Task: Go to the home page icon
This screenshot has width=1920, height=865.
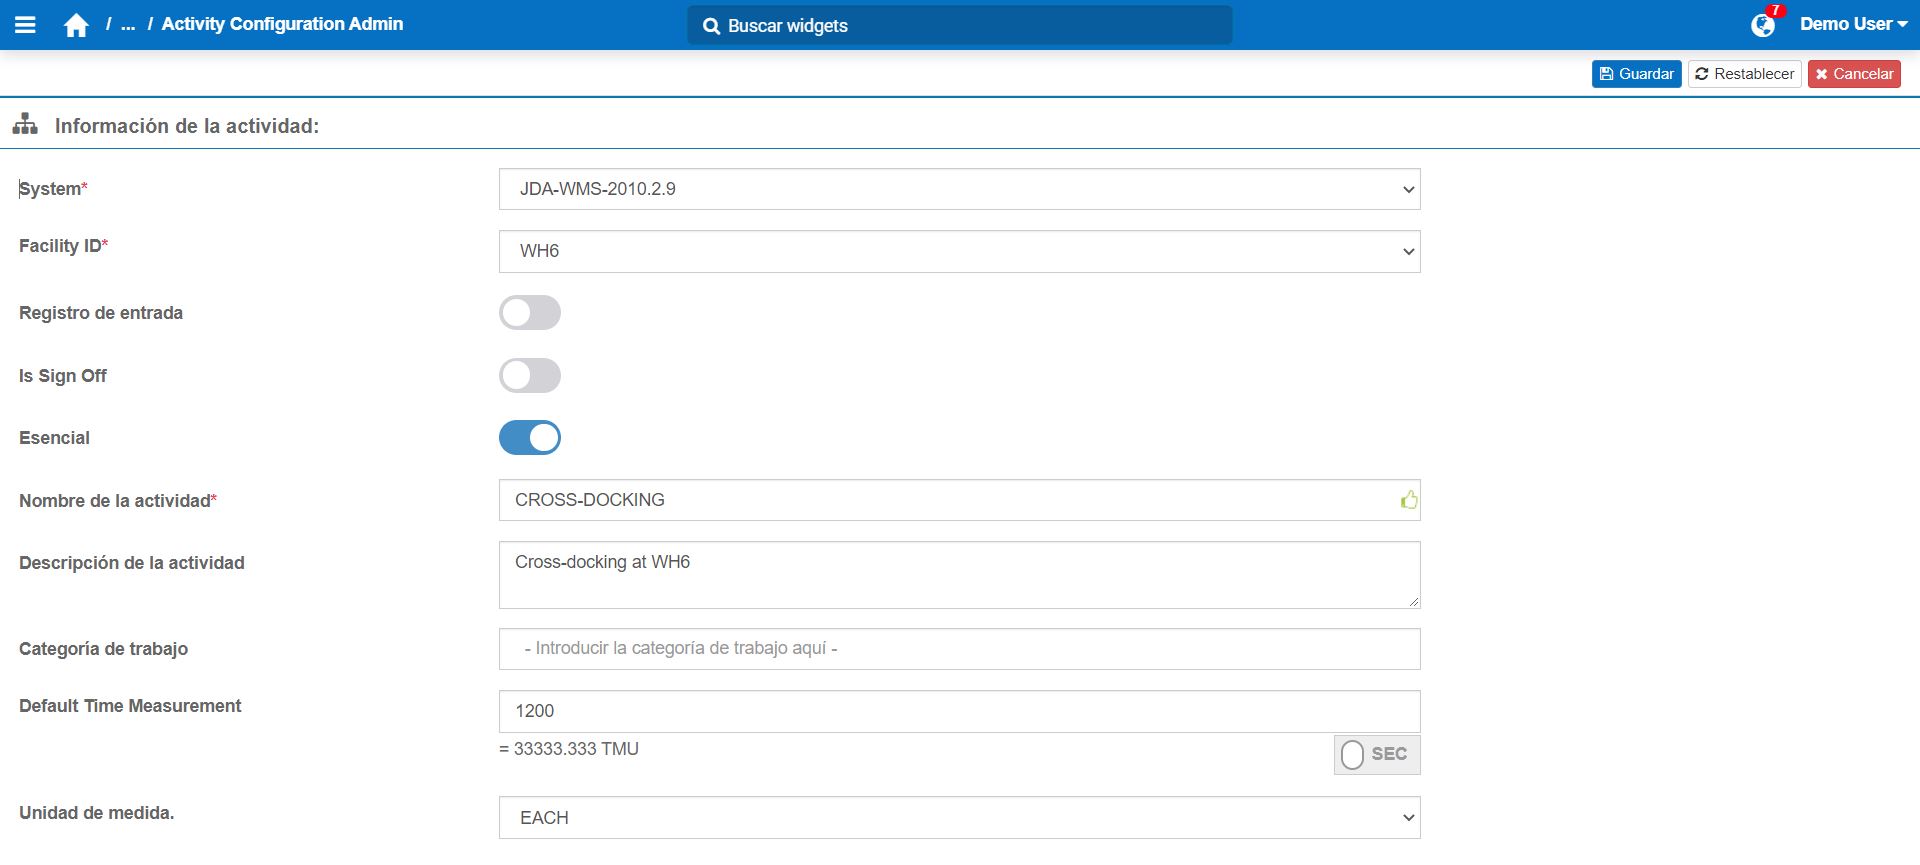Action: [76, 25]
